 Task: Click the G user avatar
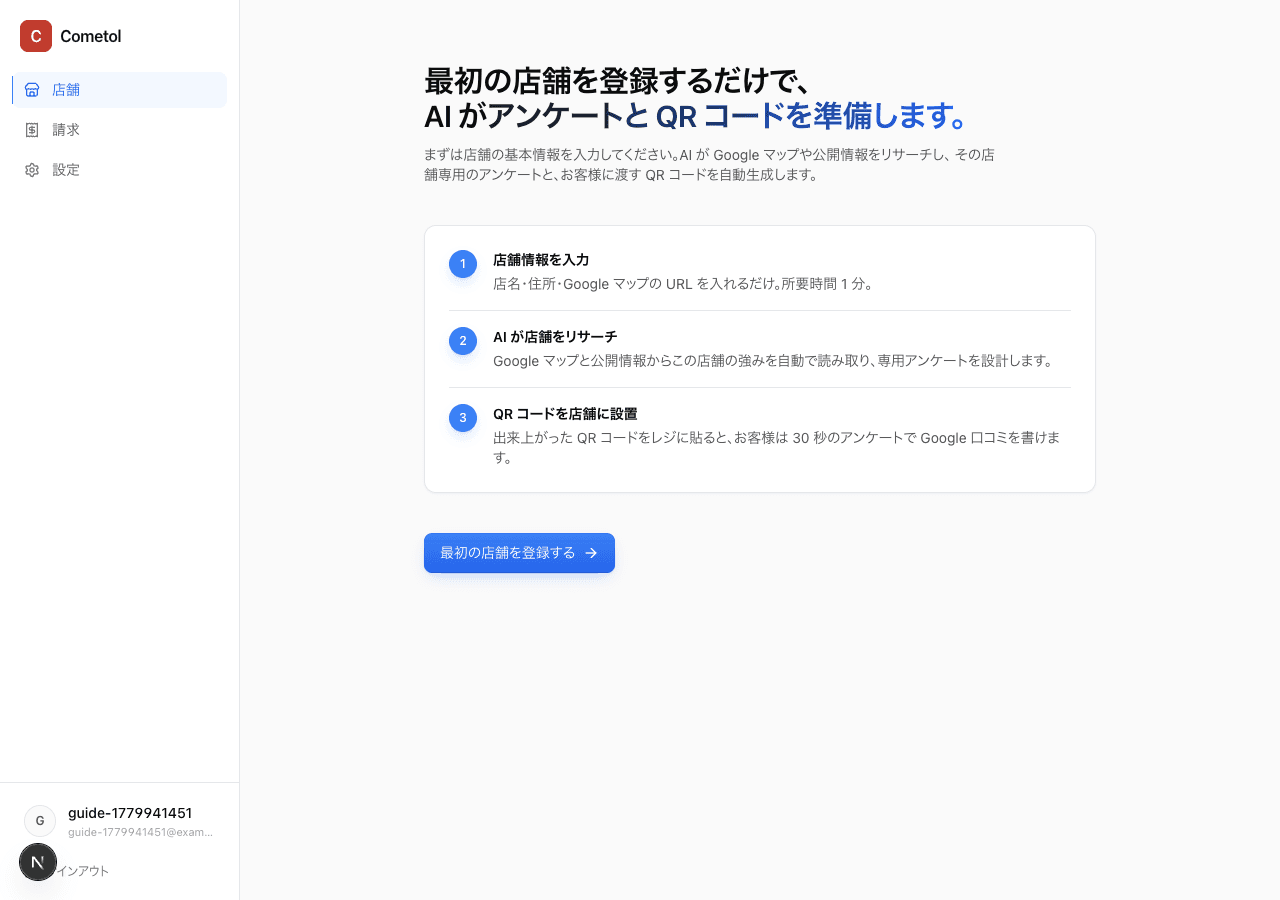pyautogui.click(x=40, y=821)
